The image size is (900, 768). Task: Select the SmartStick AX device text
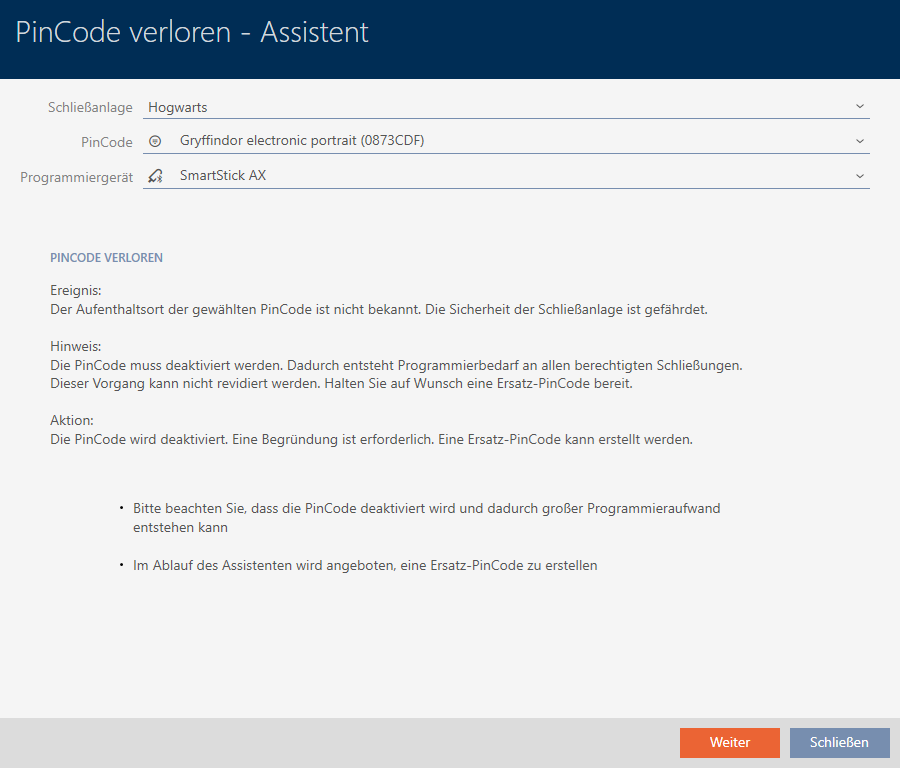click(x=223, y=176)
